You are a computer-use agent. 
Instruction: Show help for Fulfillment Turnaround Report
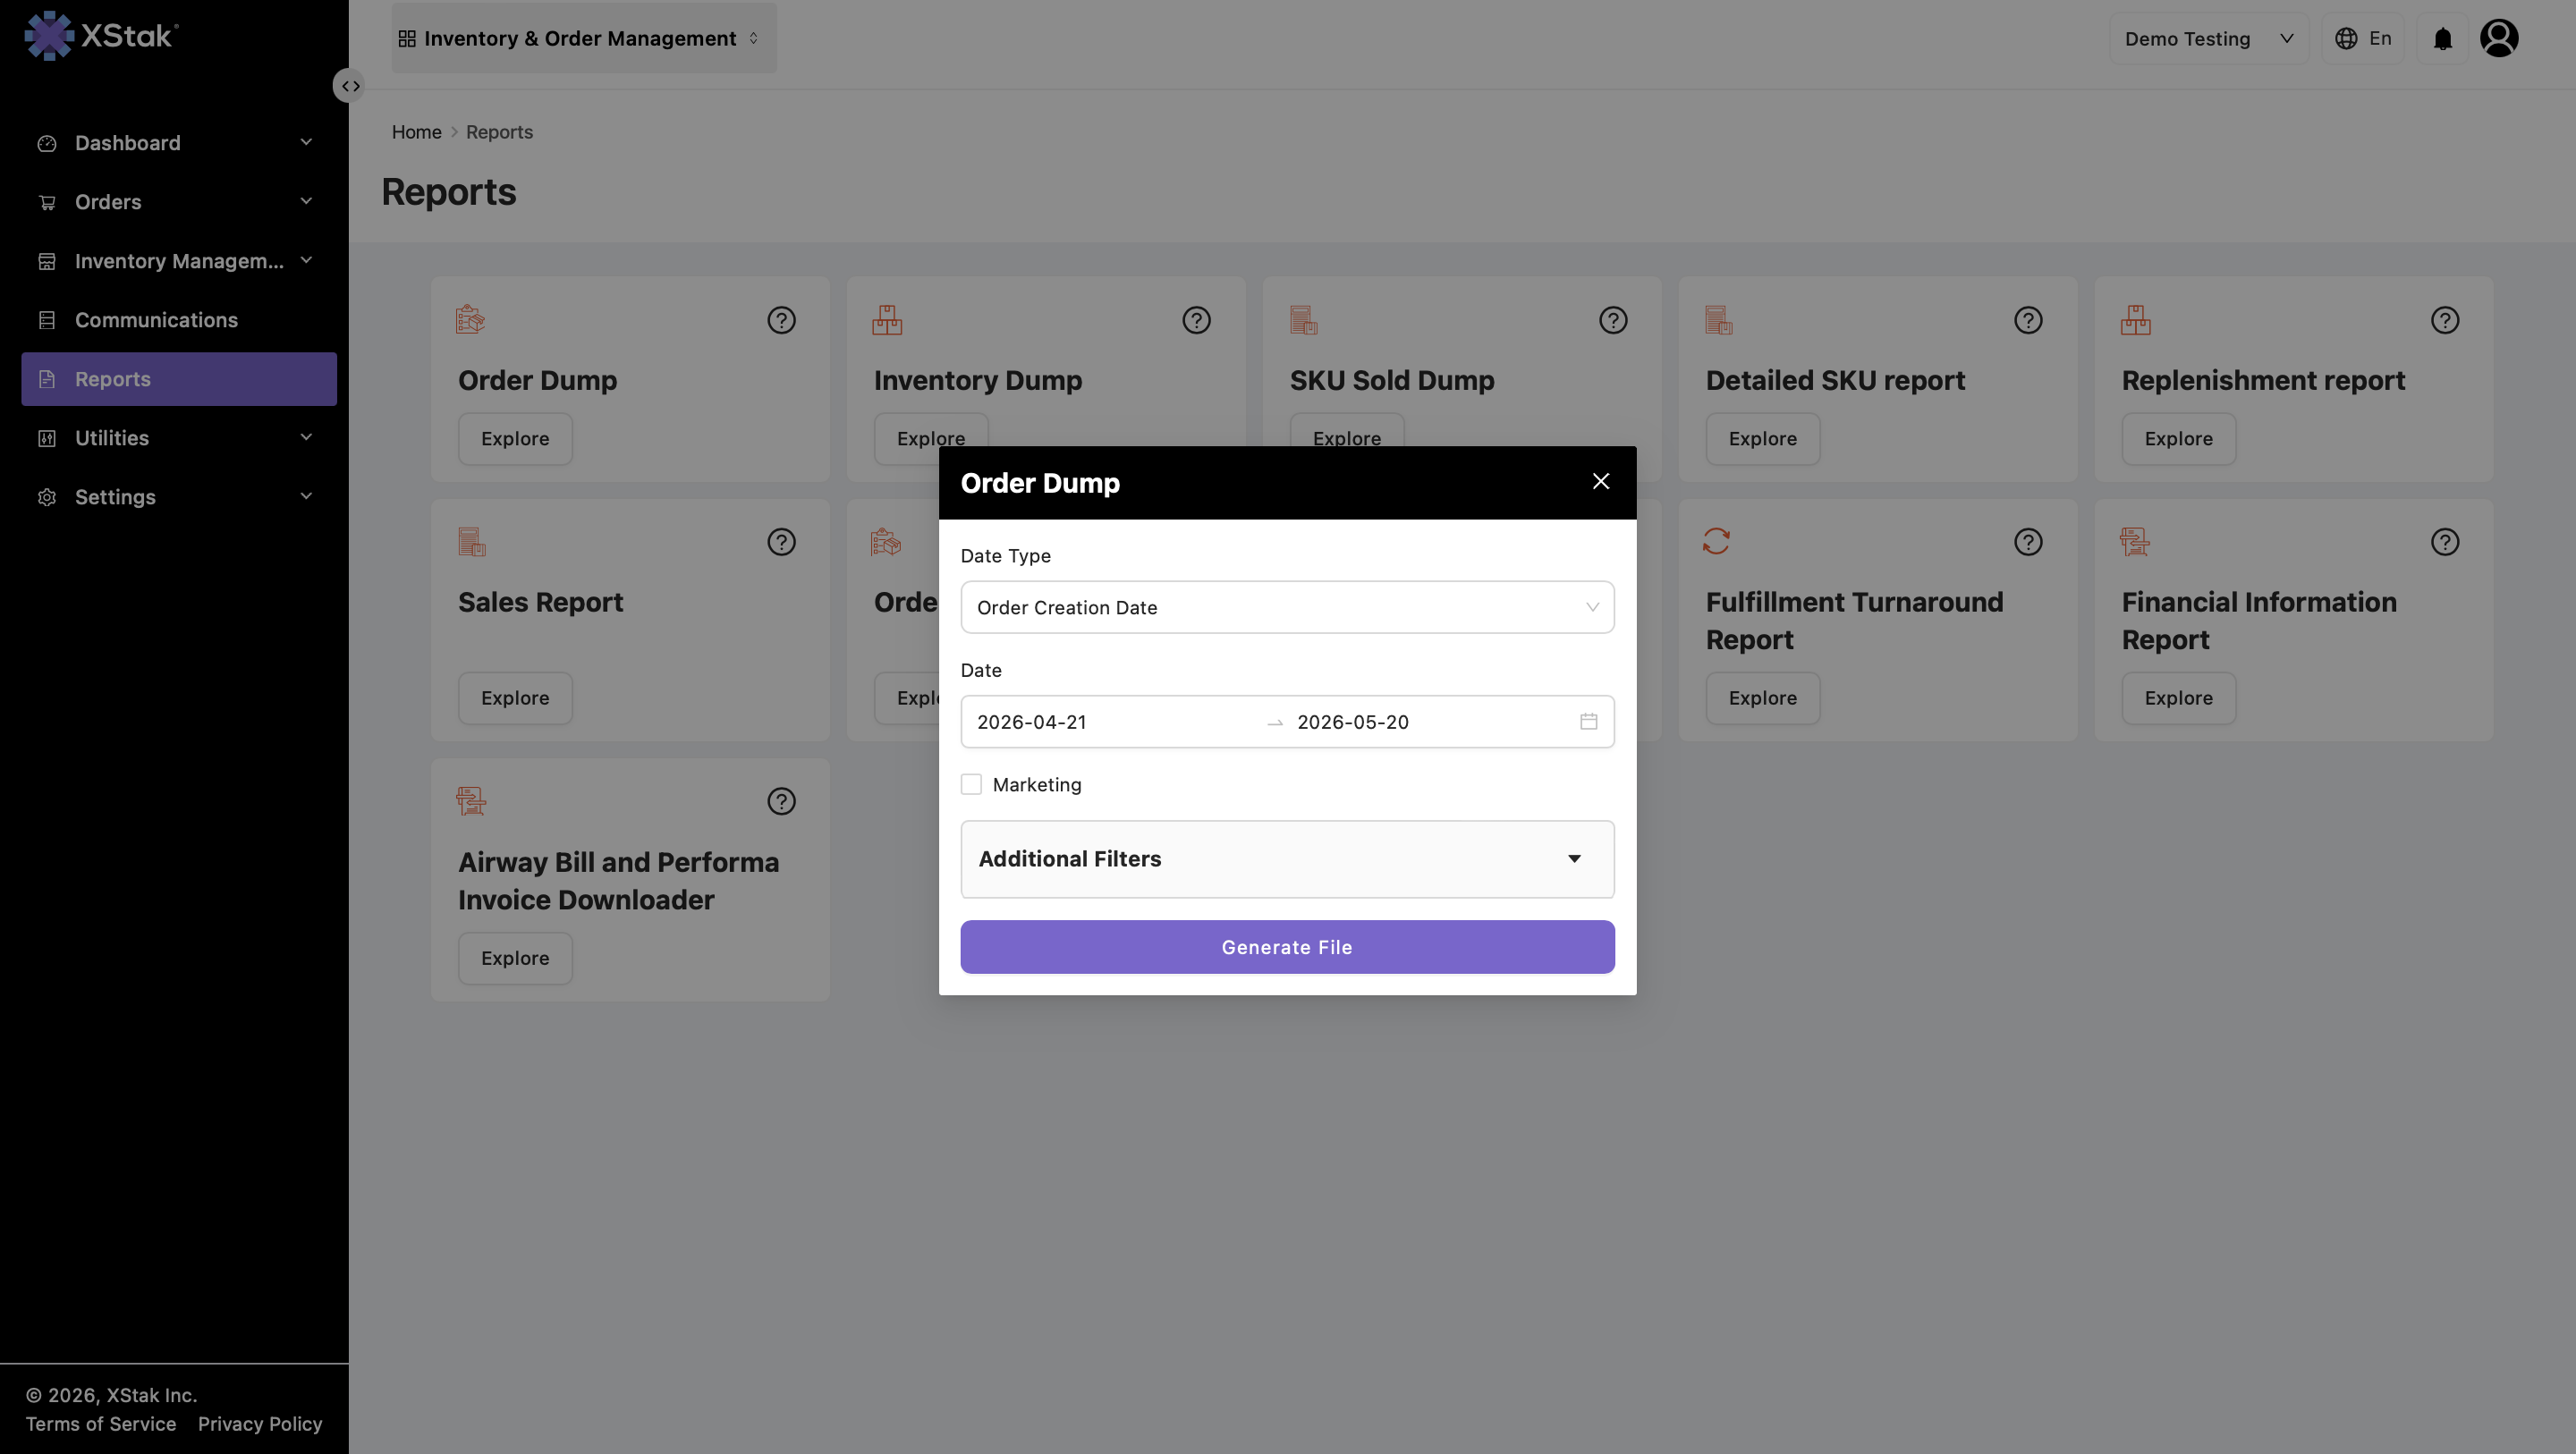pos(2028,542)
